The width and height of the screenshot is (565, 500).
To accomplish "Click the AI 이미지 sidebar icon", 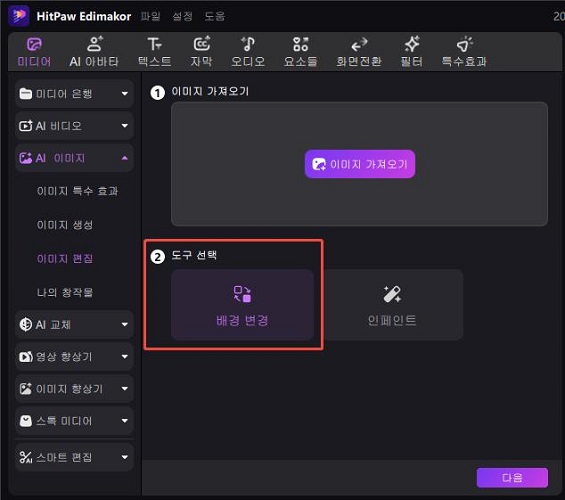I will pos(26,158).
